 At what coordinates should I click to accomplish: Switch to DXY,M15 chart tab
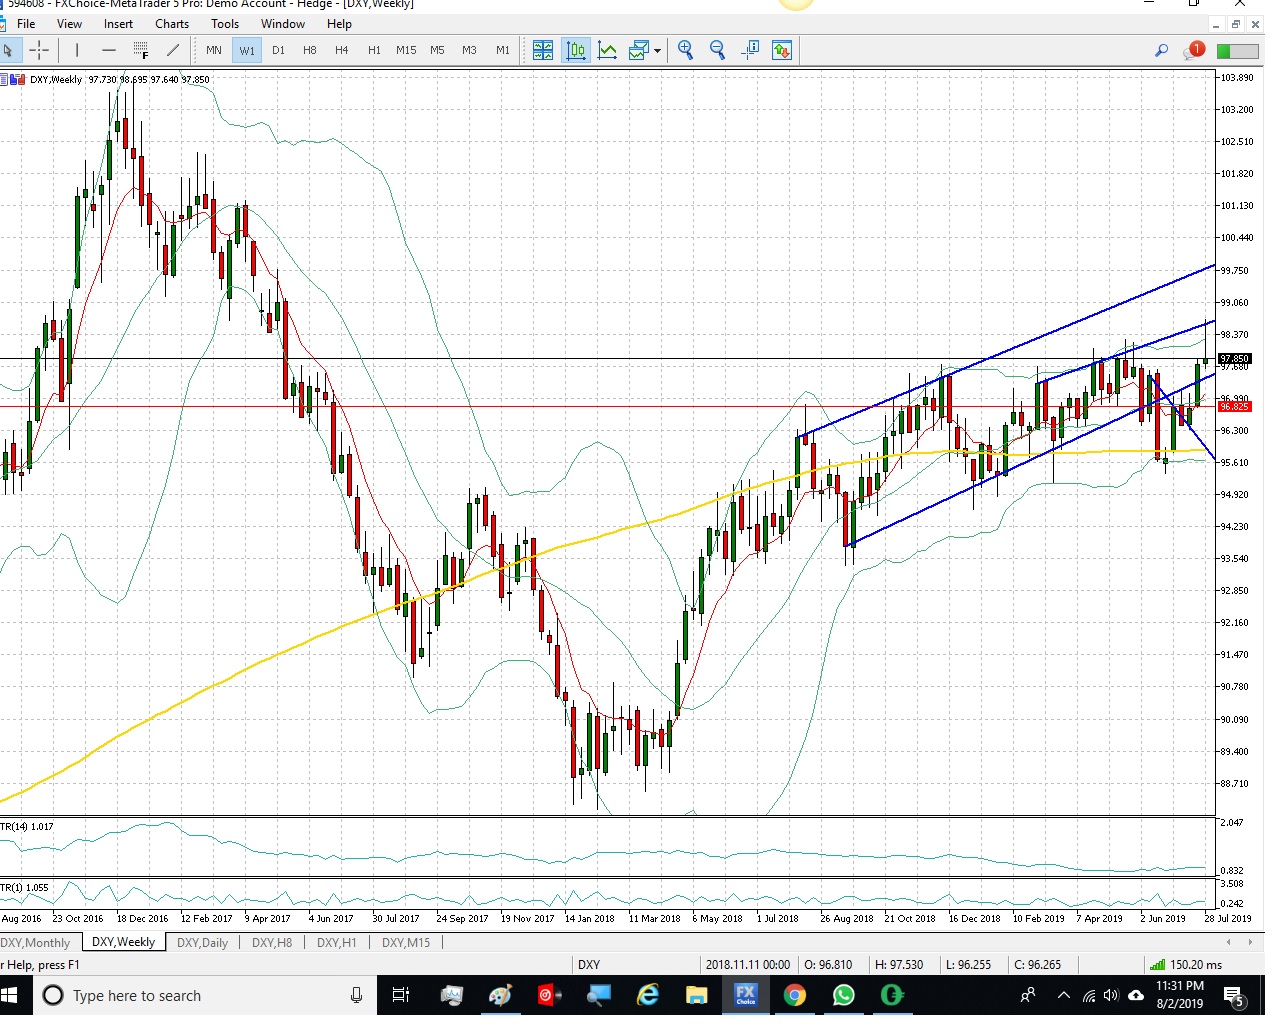(x=406, y=942)
